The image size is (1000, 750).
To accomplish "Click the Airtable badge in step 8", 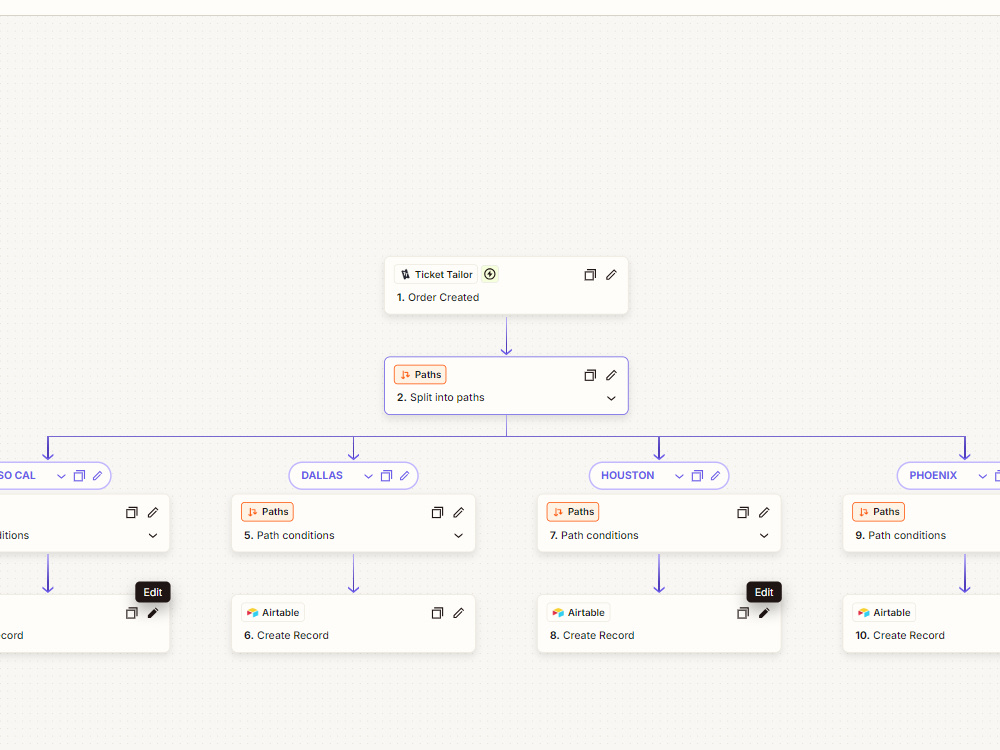I will tap(578, 612).
